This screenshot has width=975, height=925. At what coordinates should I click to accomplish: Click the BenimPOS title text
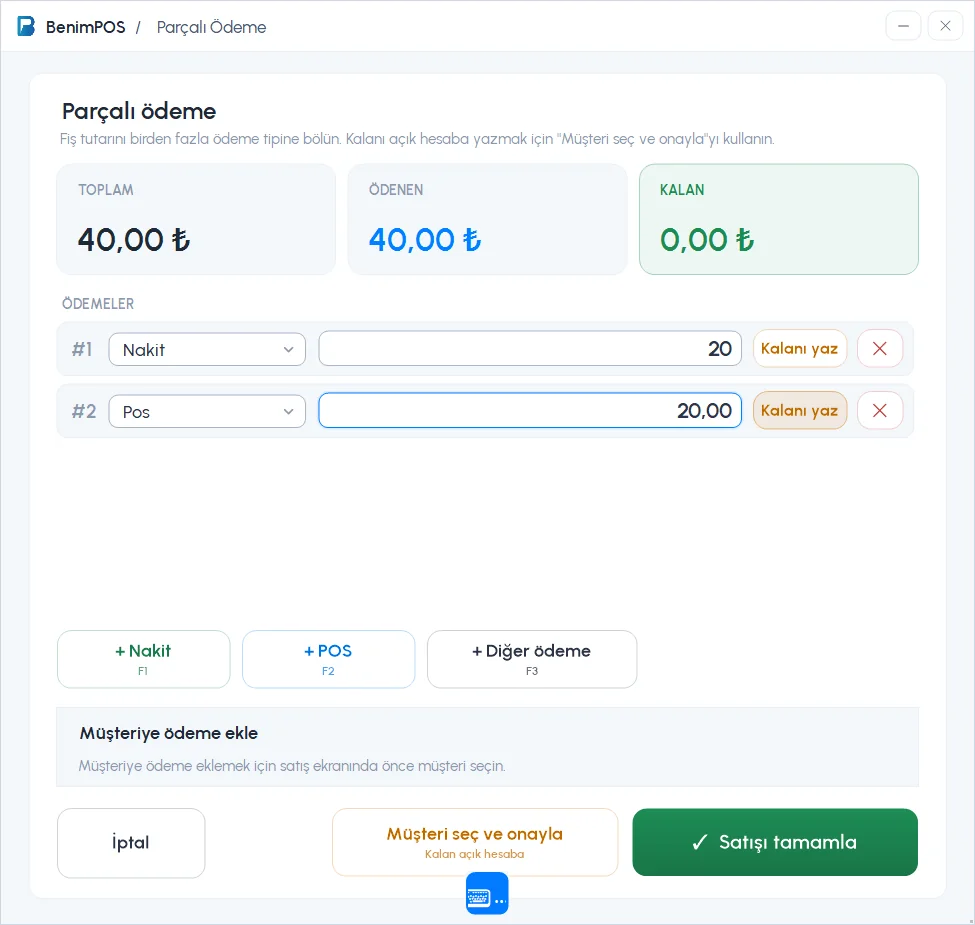[x=85, y=27]
